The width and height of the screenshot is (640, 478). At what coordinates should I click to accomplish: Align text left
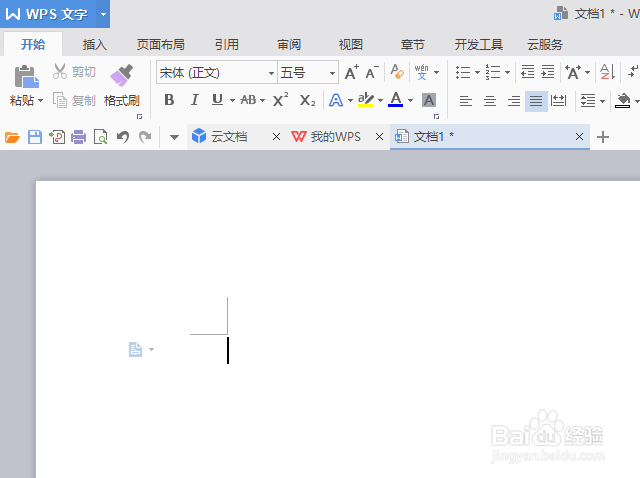tap(466, 100)
